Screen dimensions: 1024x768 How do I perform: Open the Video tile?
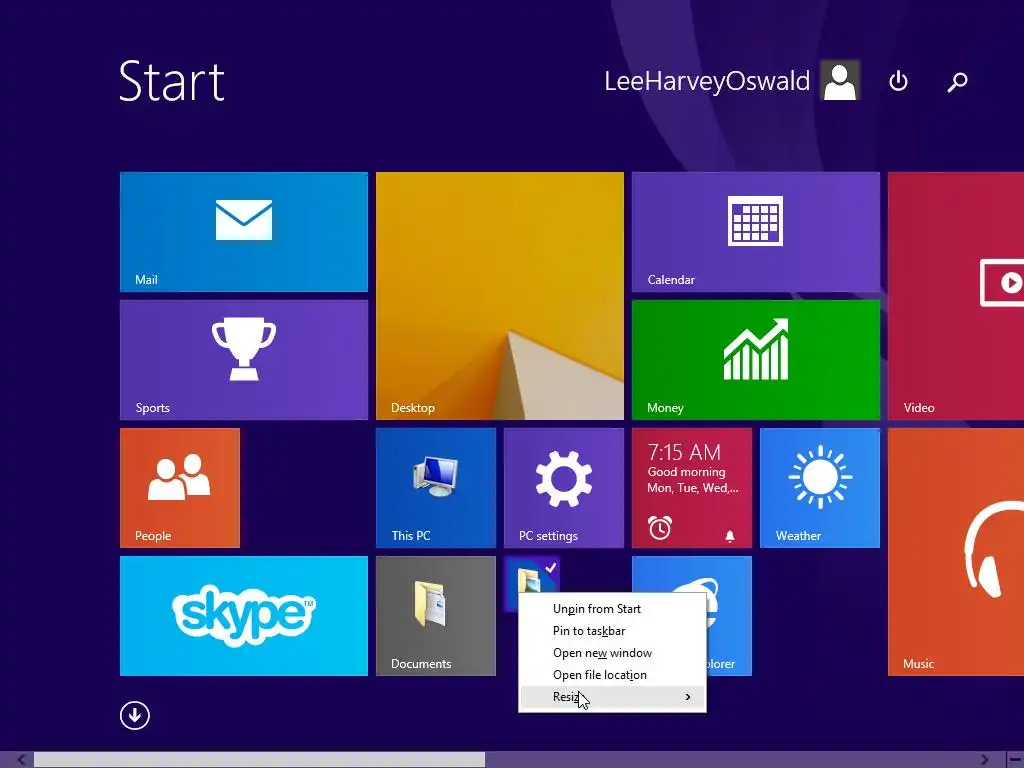[x=956, y=296]
